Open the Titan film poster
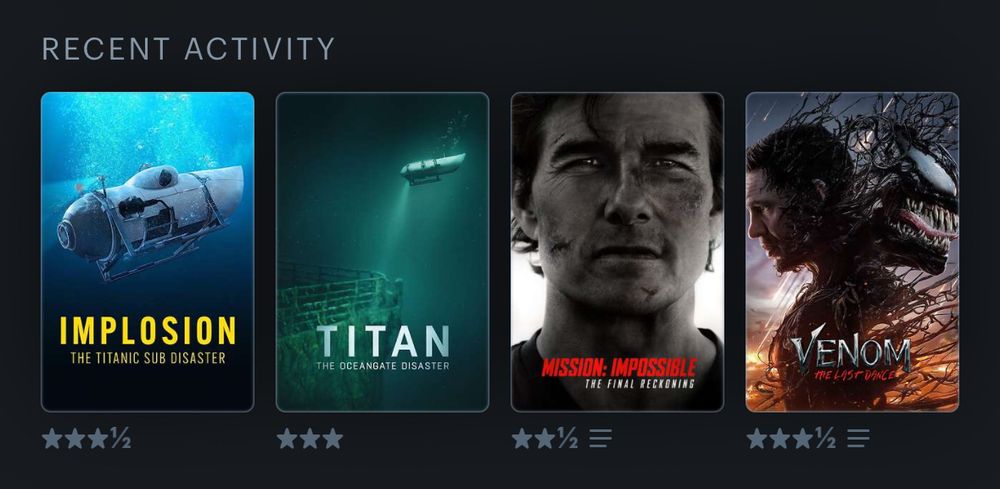Viewport: 1000px width, 489px height. [383, 252]
